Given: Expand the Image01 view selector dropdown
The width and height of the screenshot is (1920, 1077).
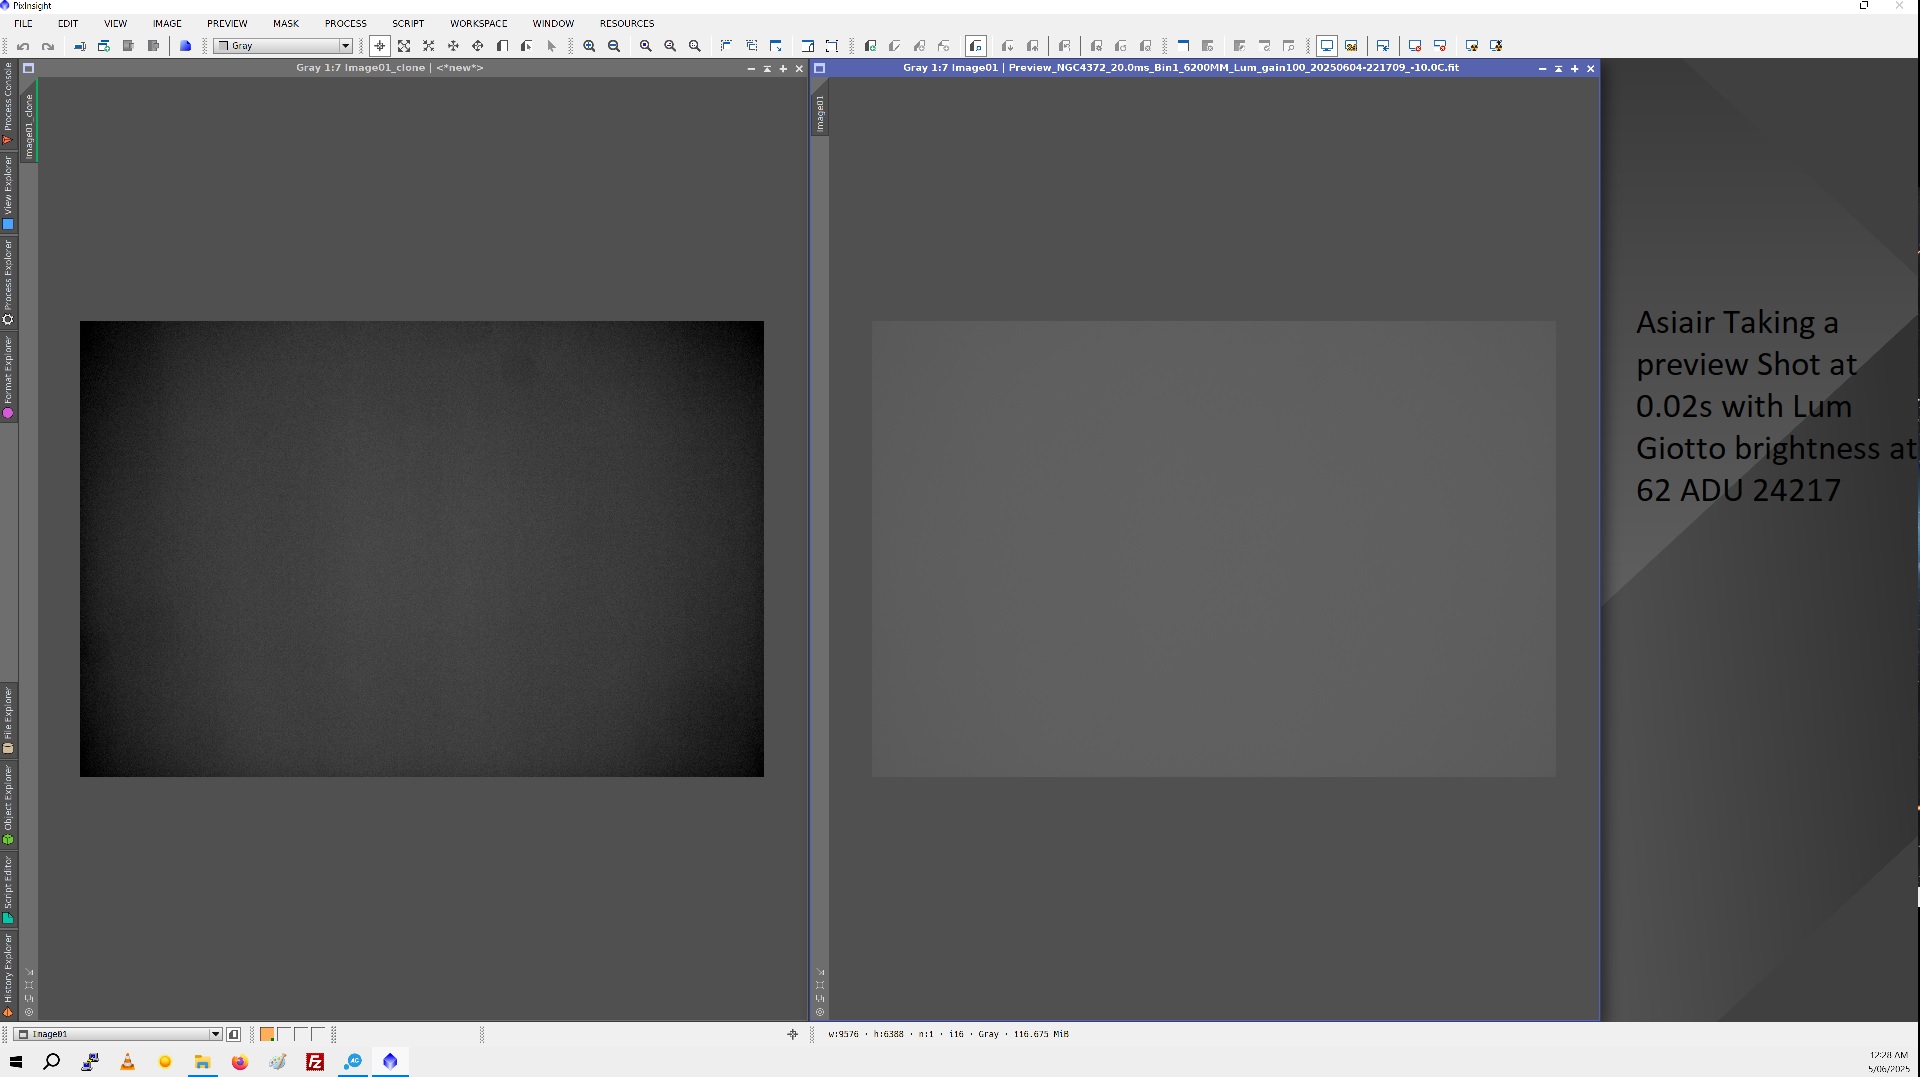Looking at the screenshot, I should click(215, 1034).
